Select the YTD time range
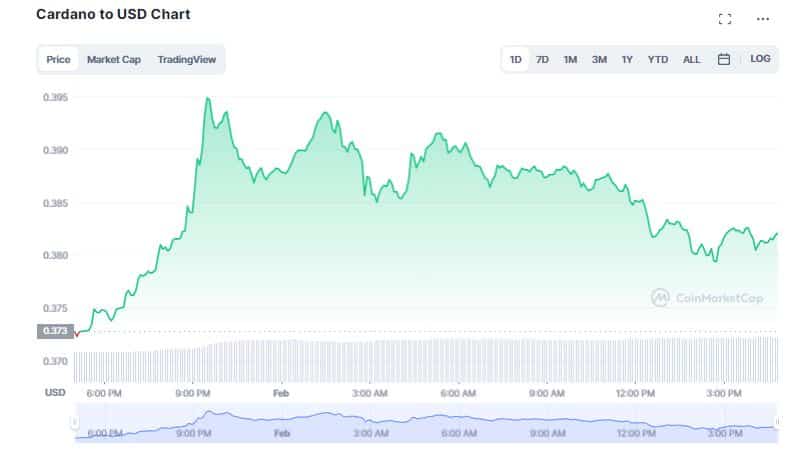Viewport: 804px width, 453px height. tap(658, 60)
